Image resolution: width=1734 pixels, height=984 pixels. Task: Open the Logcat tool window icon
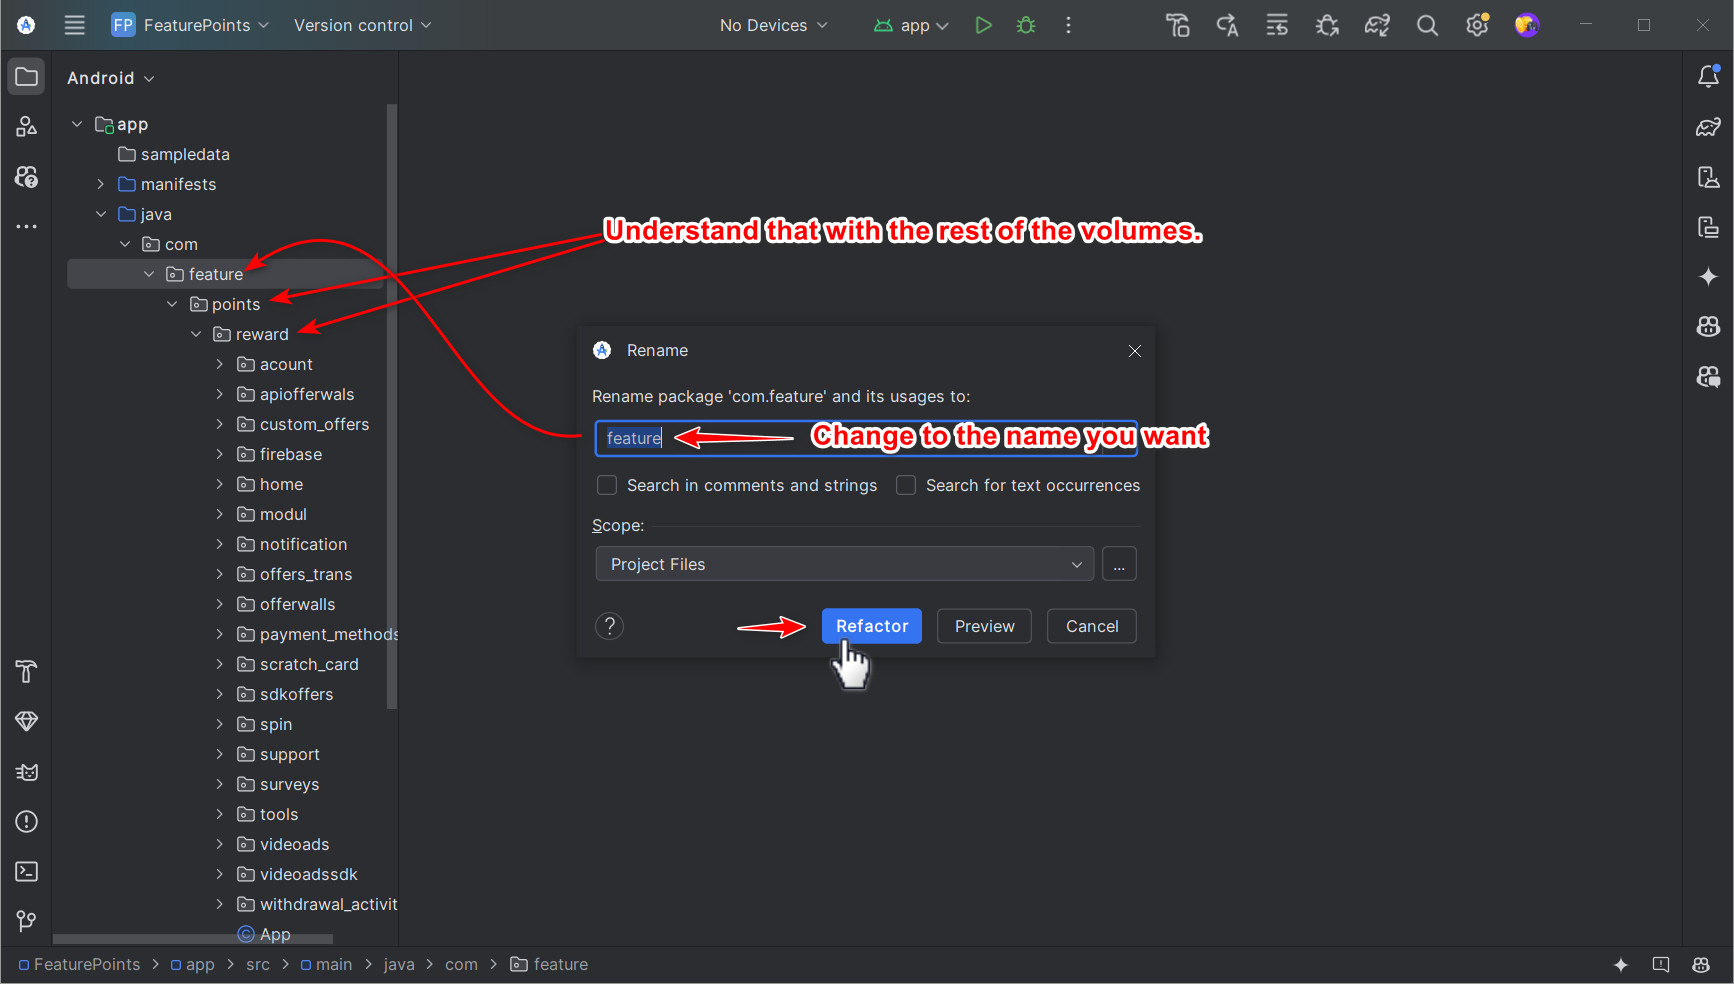pyautogui.click(x=27, y=772)
